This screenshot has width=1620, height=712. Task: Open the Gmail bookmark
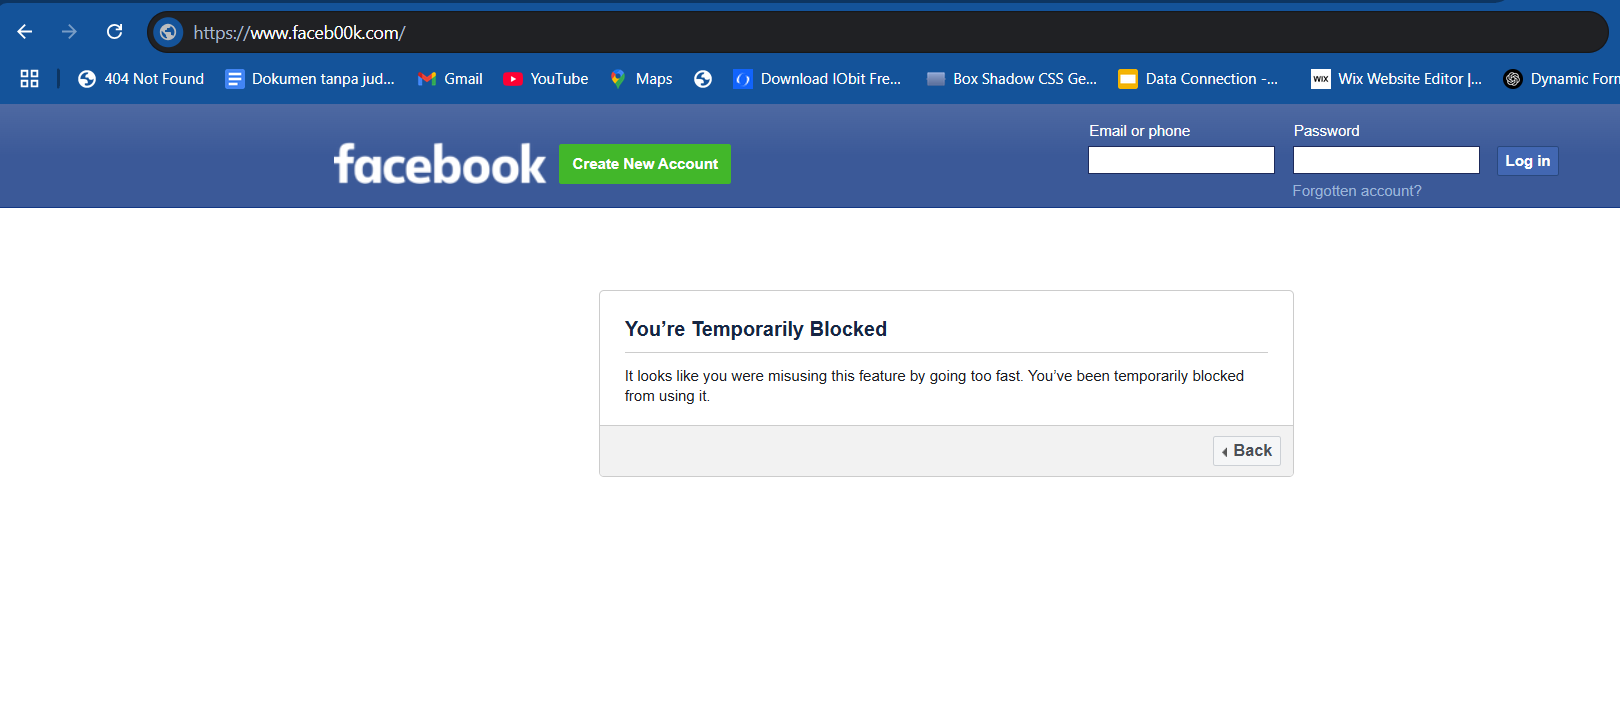pos(450,79)
